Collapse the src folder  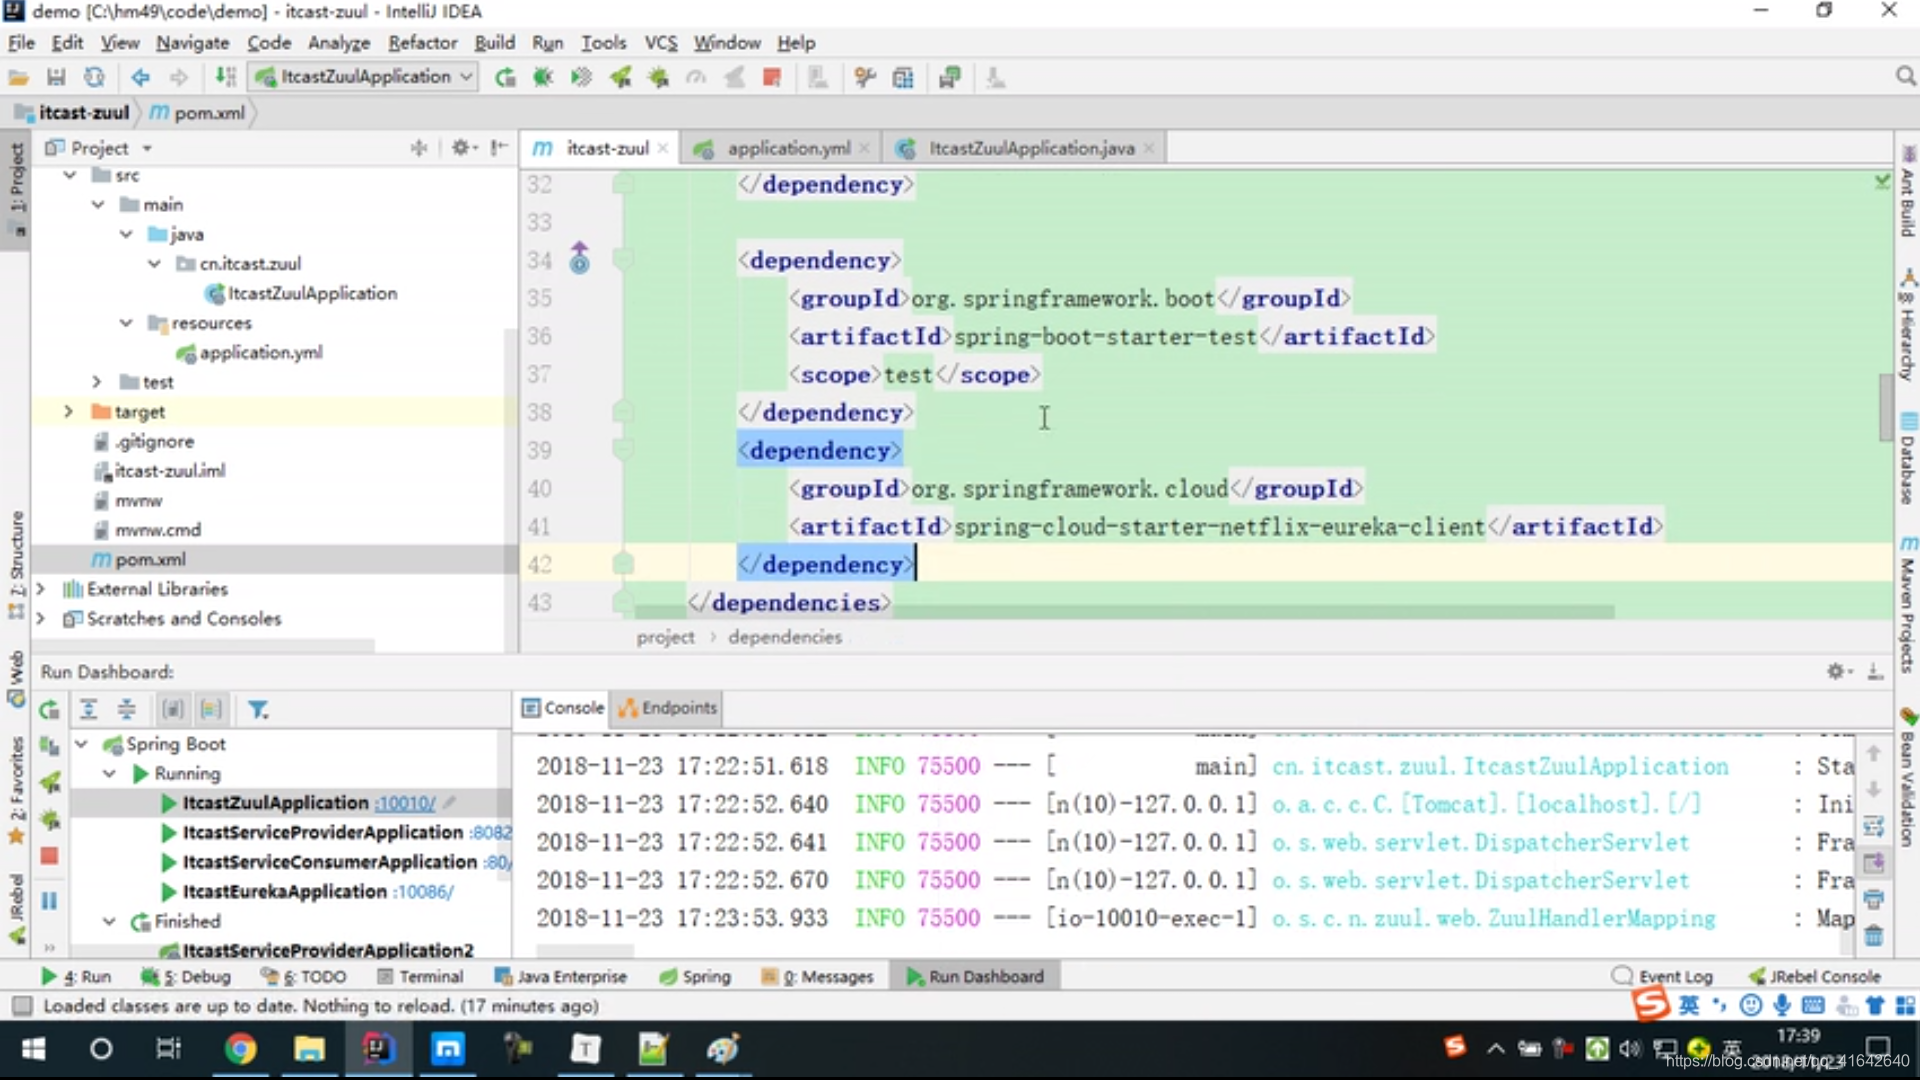click(x=69, y=175)
